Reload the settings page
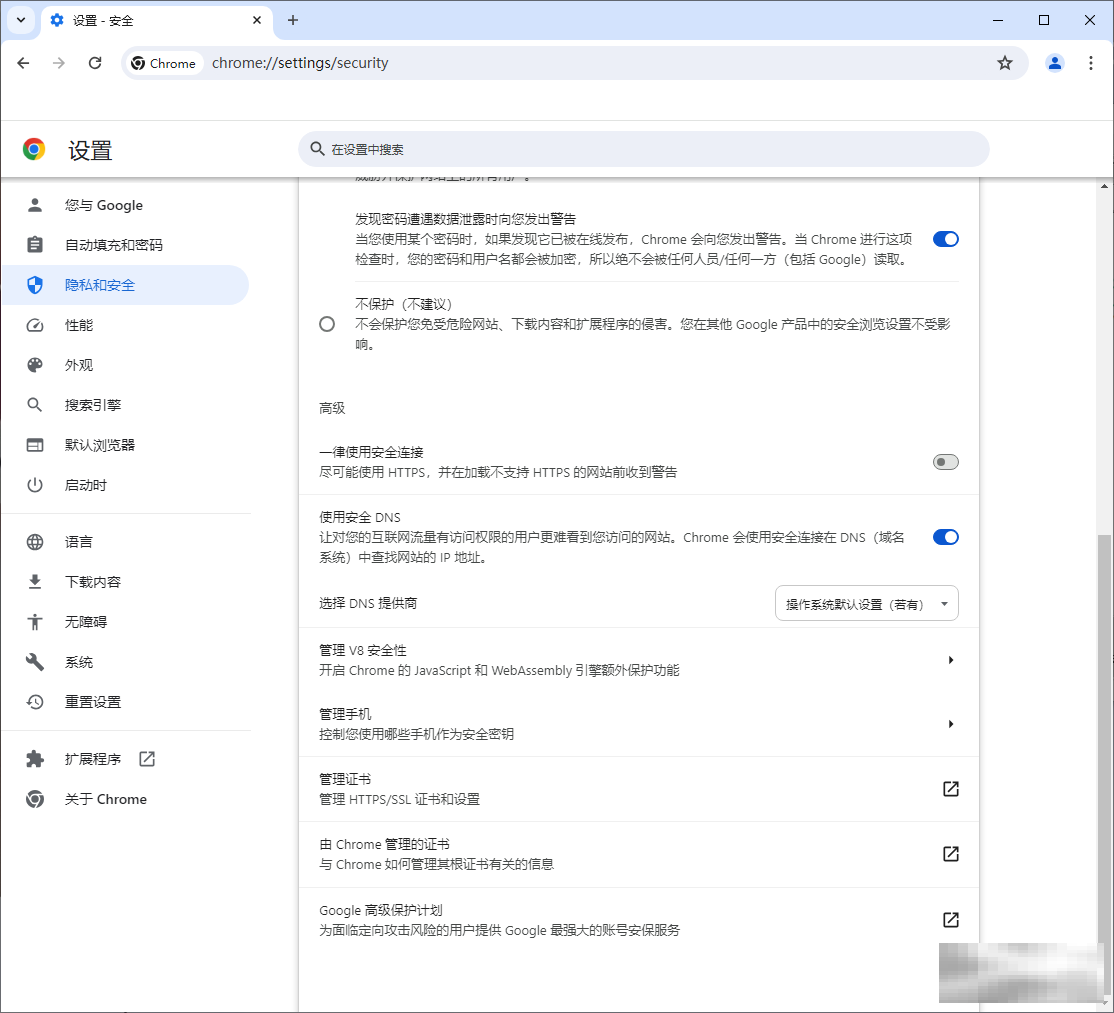 point(95,63)
